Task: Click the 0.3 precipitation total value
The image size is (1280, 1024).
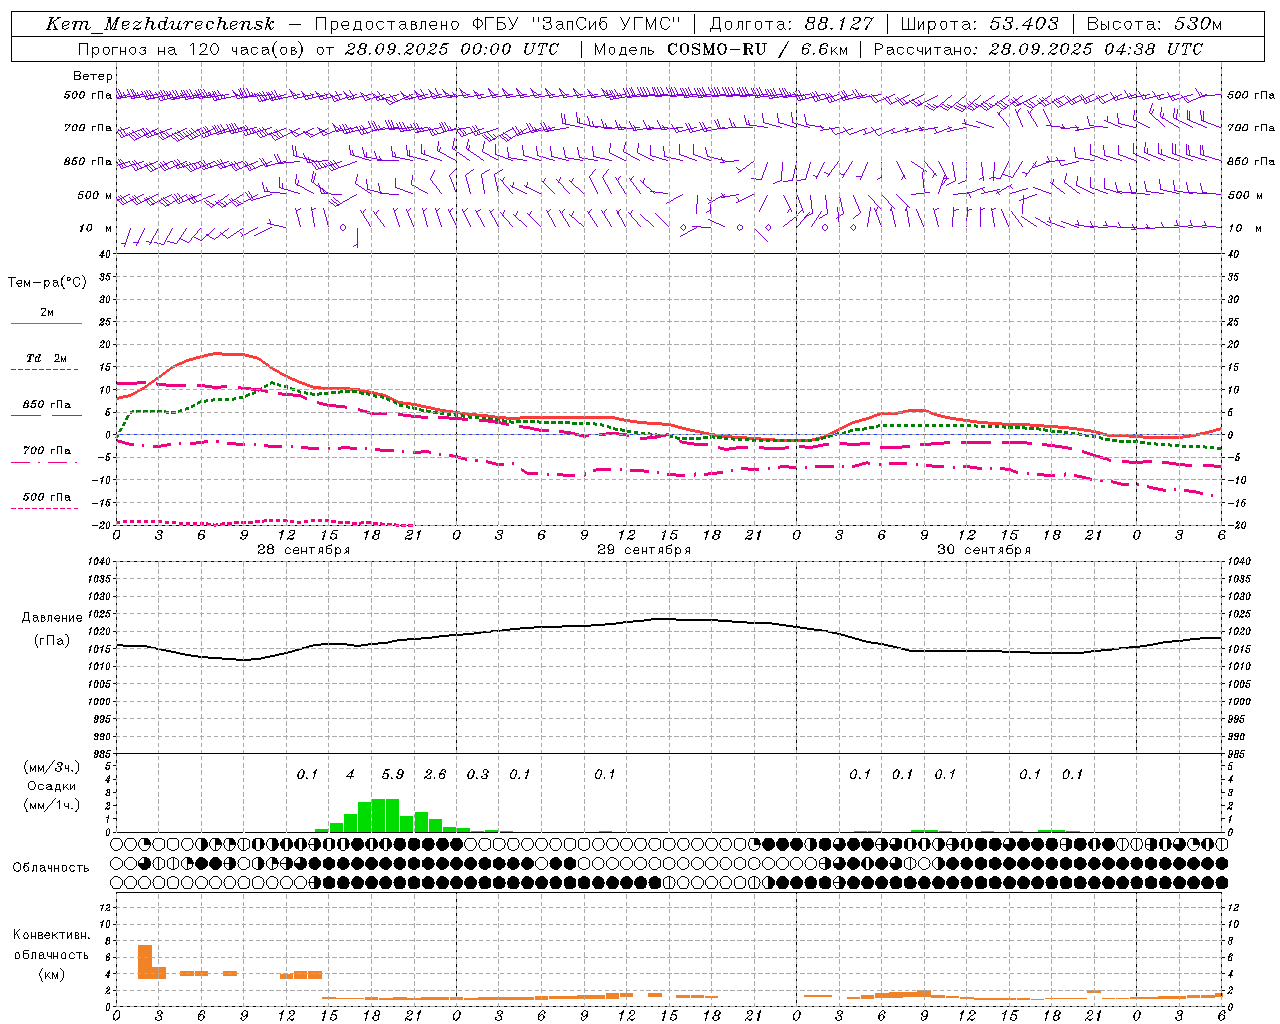Action: (x=478, y=774)
